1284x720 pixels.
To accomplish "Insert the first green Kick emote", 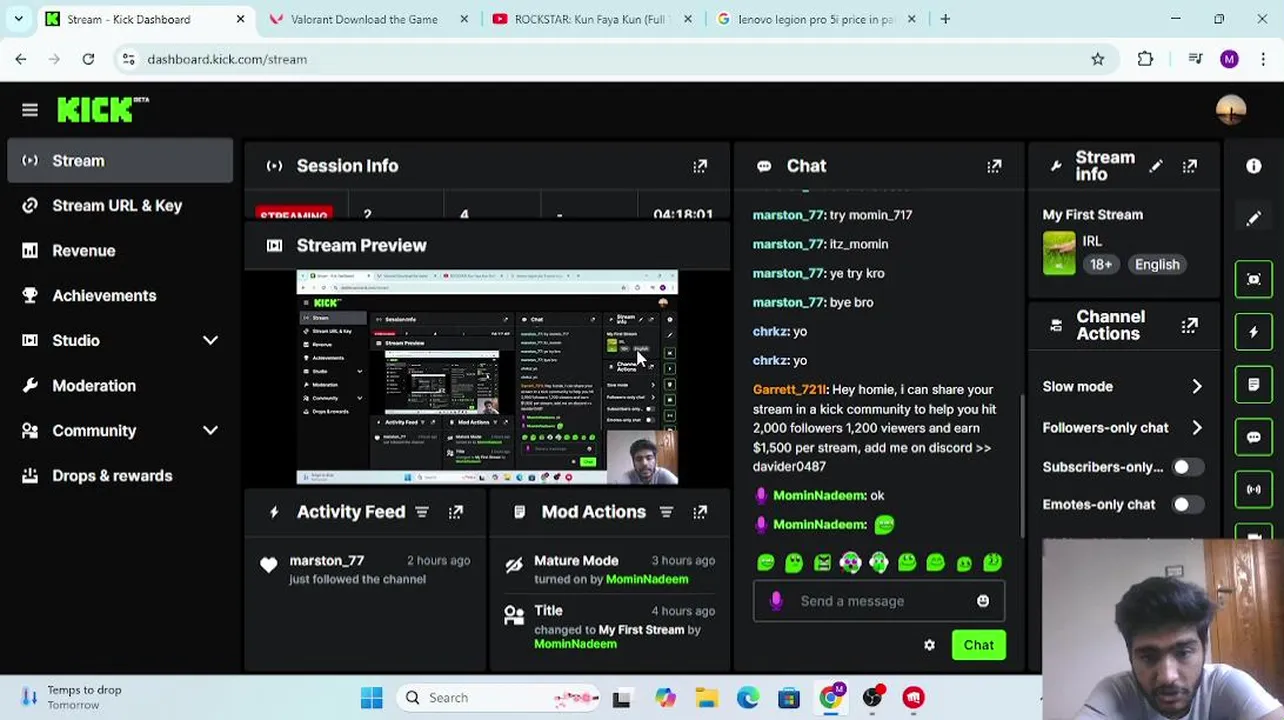I will pyautogui.click(x=766, y=563).
